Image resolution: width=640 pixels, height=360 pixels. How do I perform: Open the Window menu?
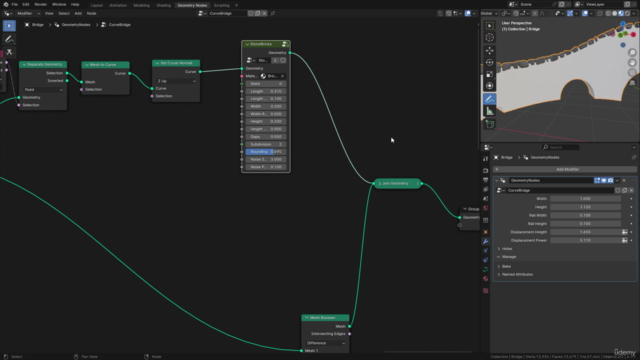[59, 4]
